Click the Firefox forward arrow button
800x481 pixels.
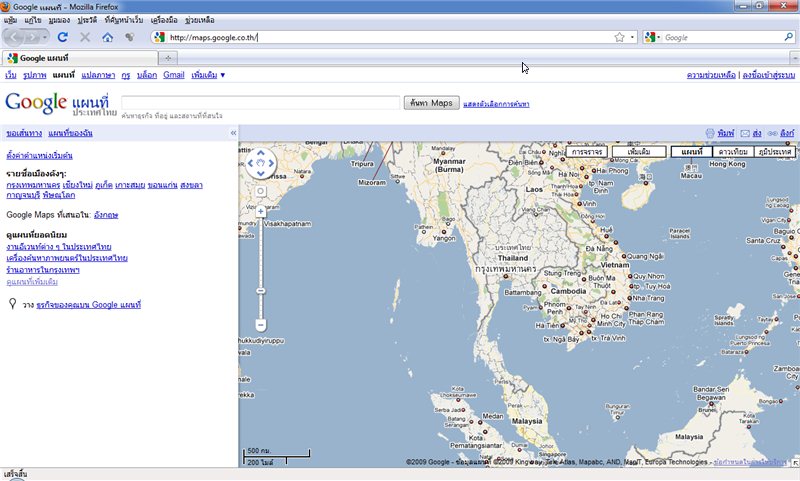[32, 37]
